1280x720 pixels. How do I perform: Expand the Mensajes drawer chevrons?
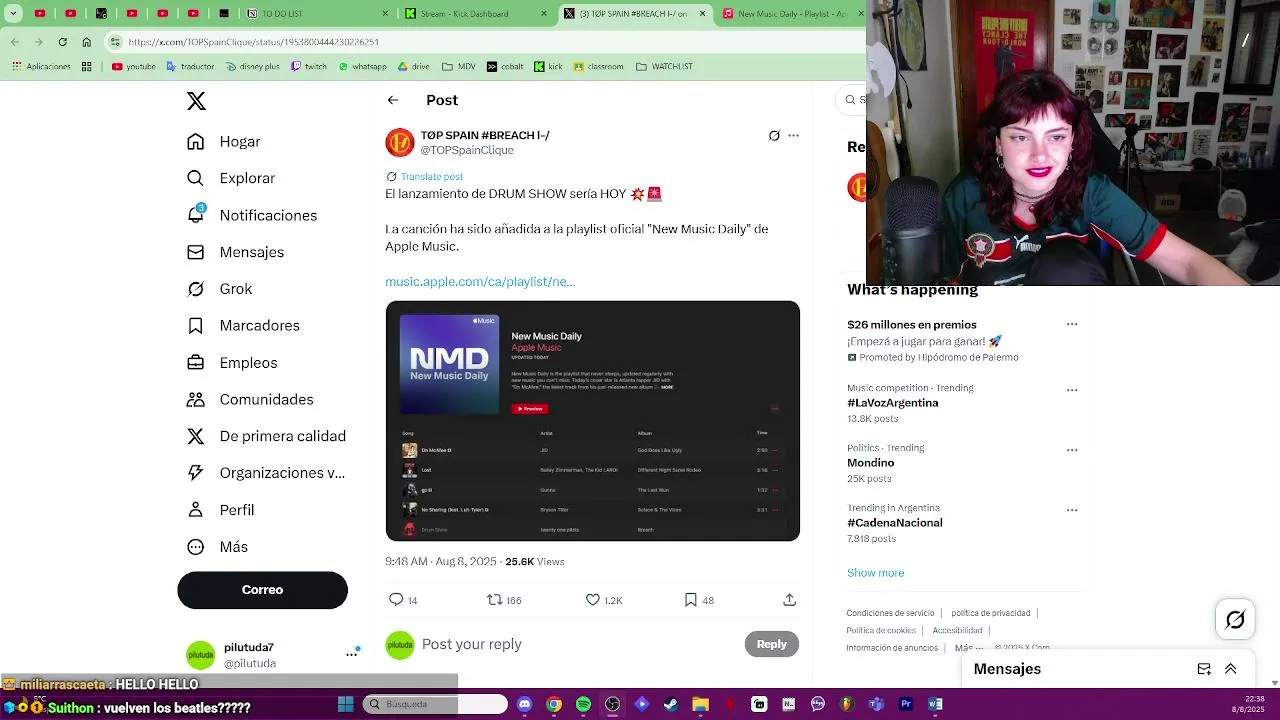pos(1231,669)
